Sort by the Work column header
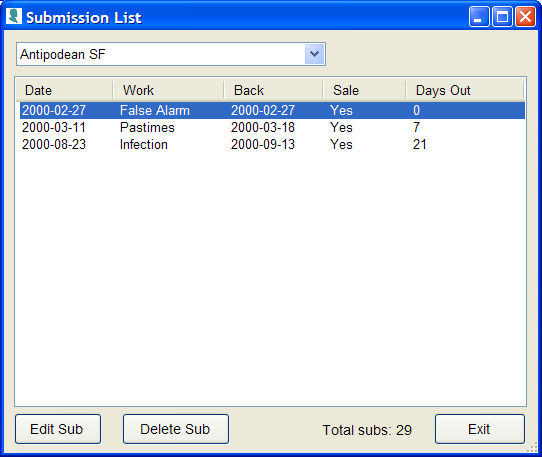 click(169, 90)
